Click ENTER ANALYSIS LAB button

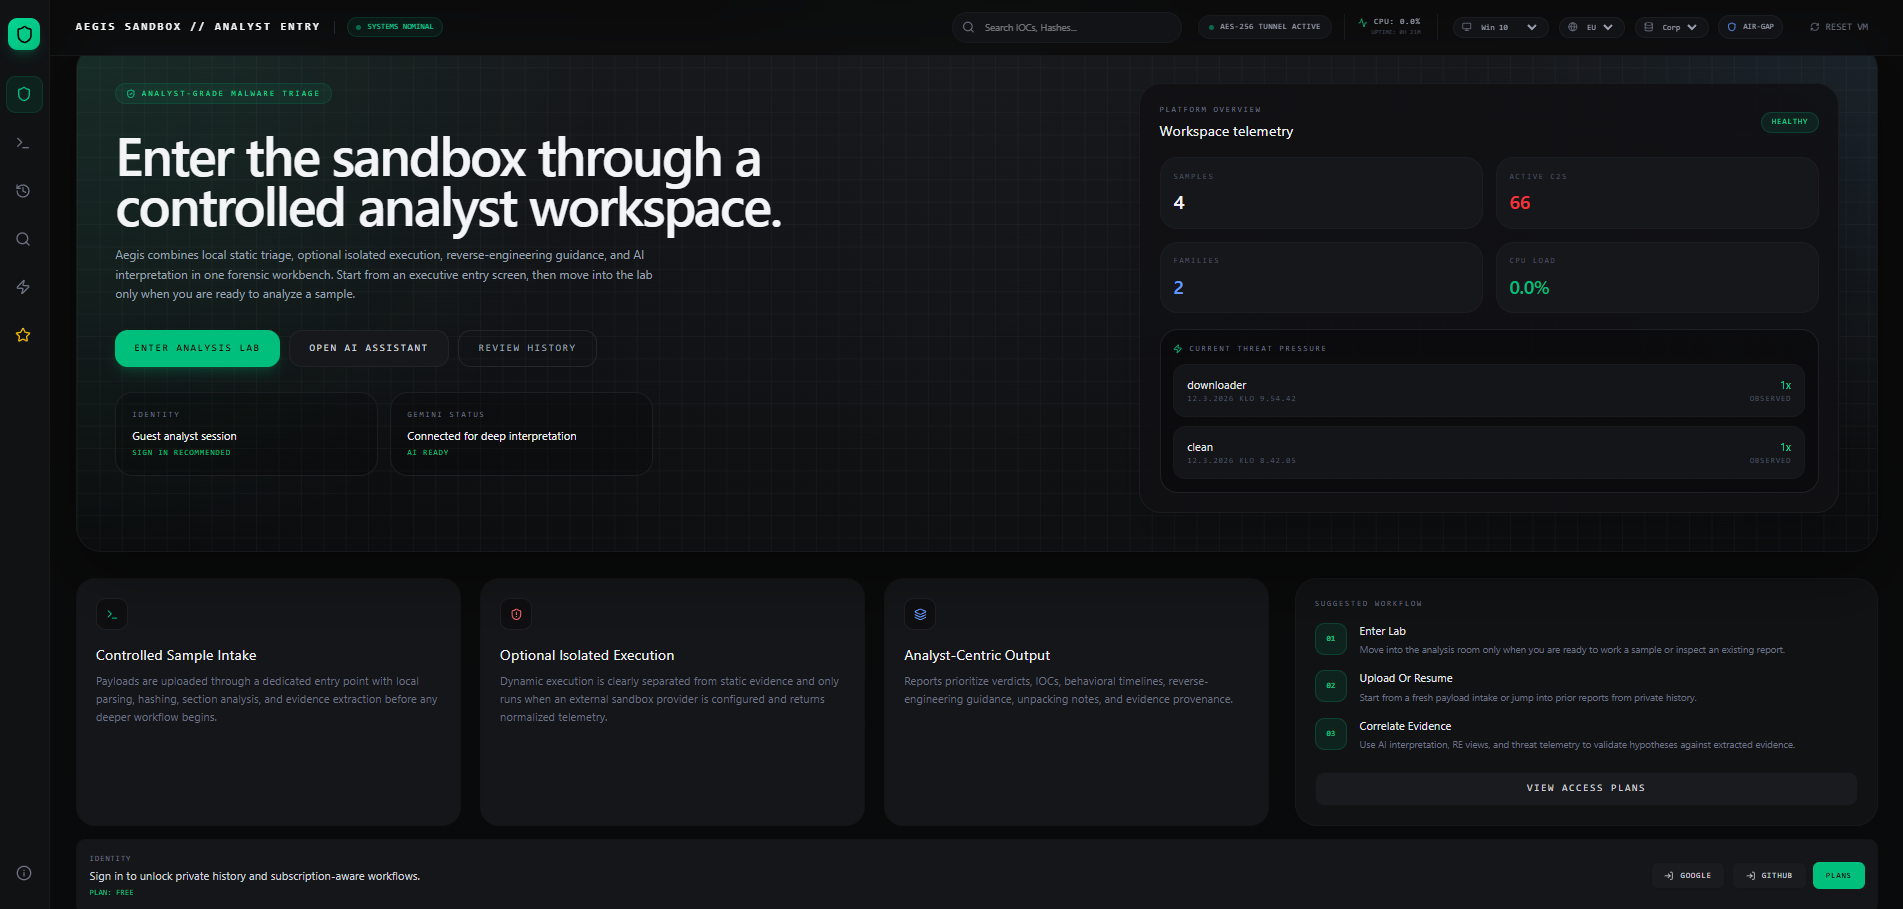197,348
